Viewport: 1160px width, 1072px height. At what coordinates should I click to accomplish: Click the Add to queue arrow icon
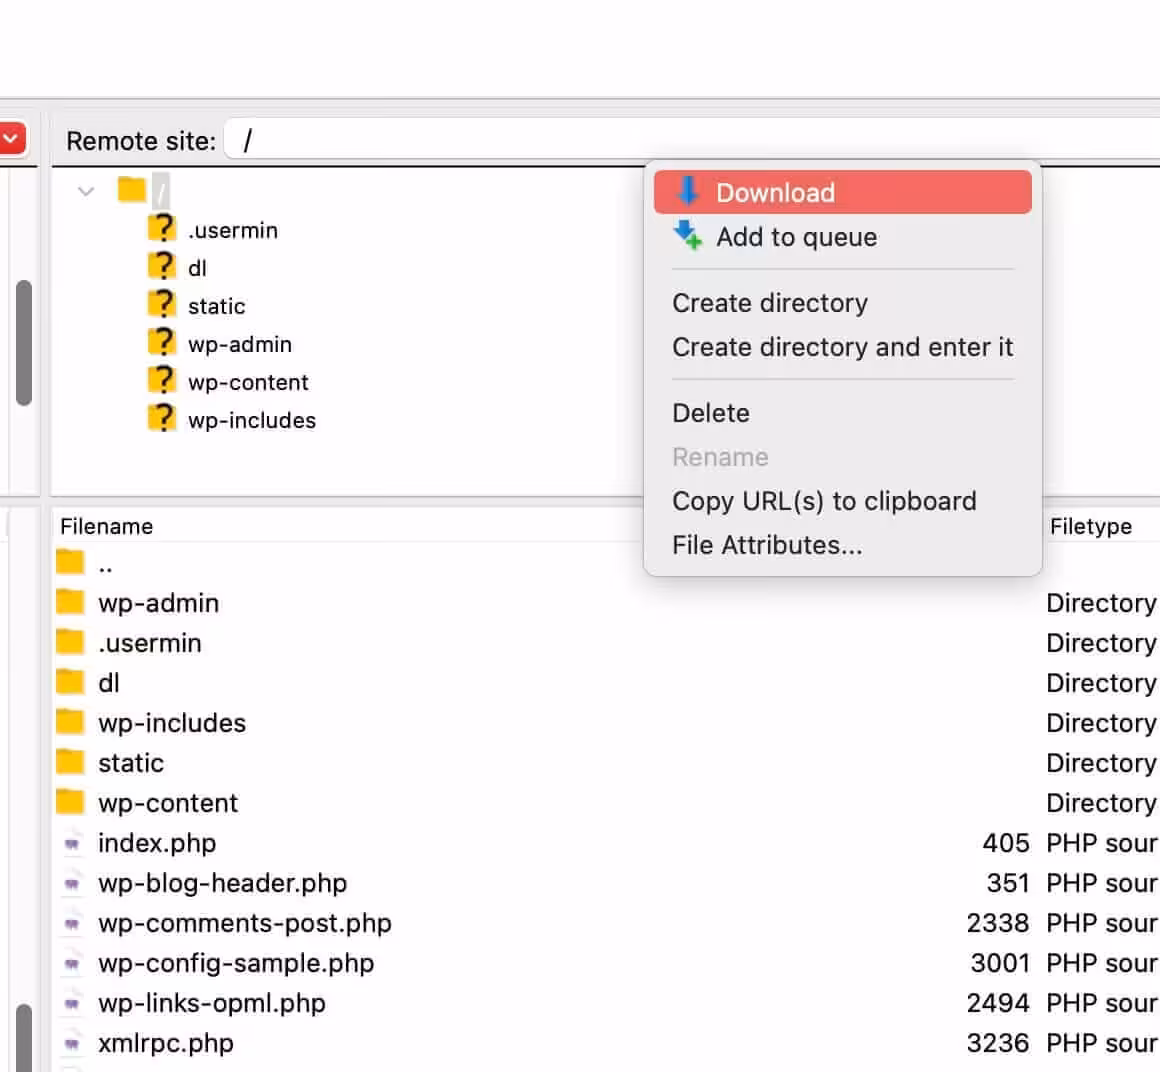coord(687,236)
